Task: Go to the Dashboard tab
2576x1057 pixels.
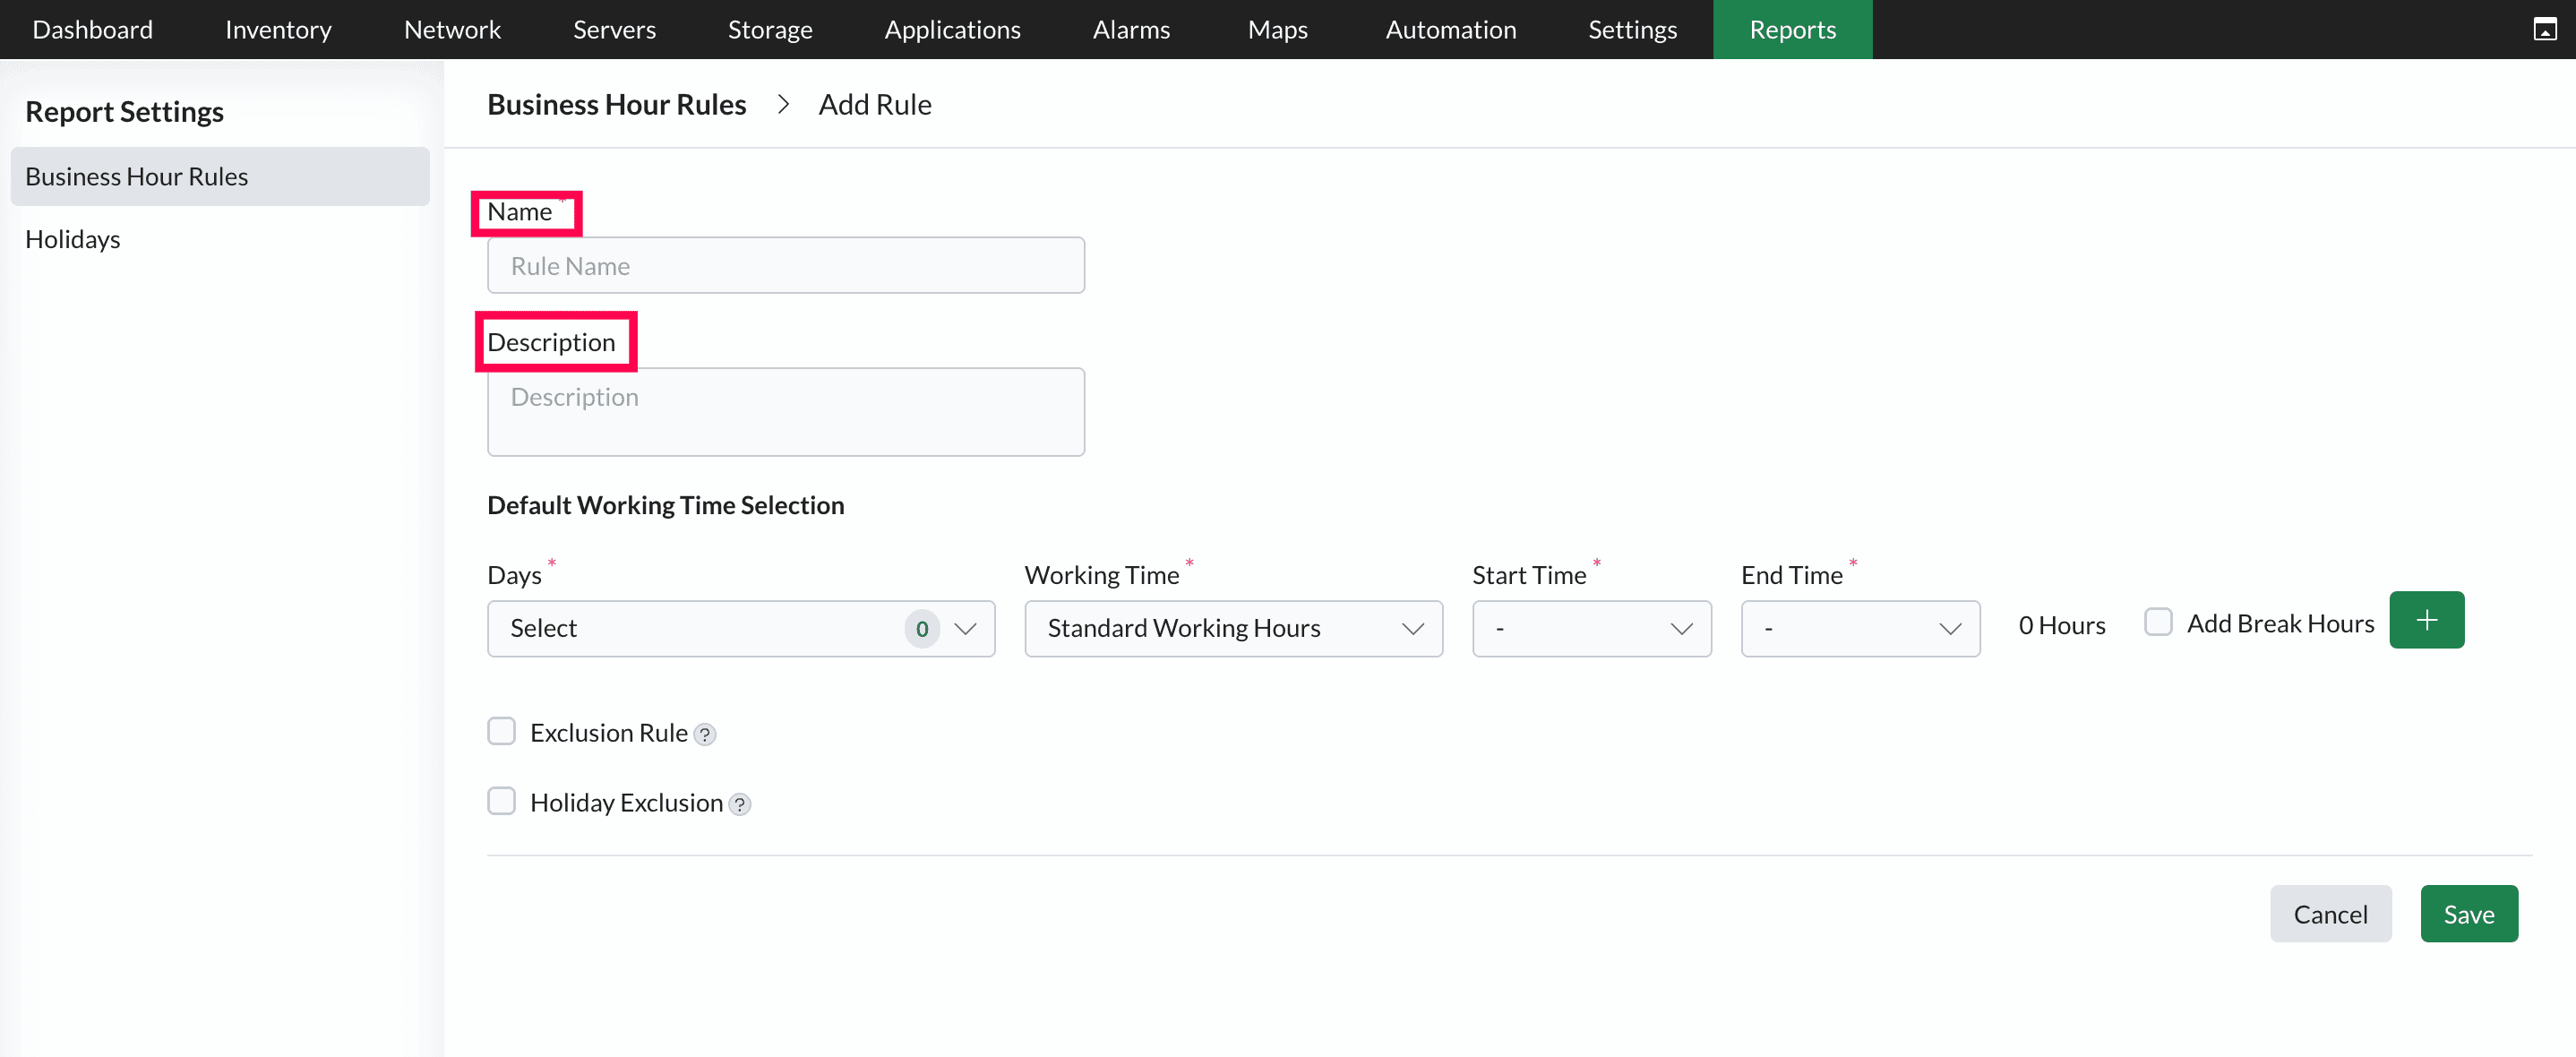Action: [93, 29]
